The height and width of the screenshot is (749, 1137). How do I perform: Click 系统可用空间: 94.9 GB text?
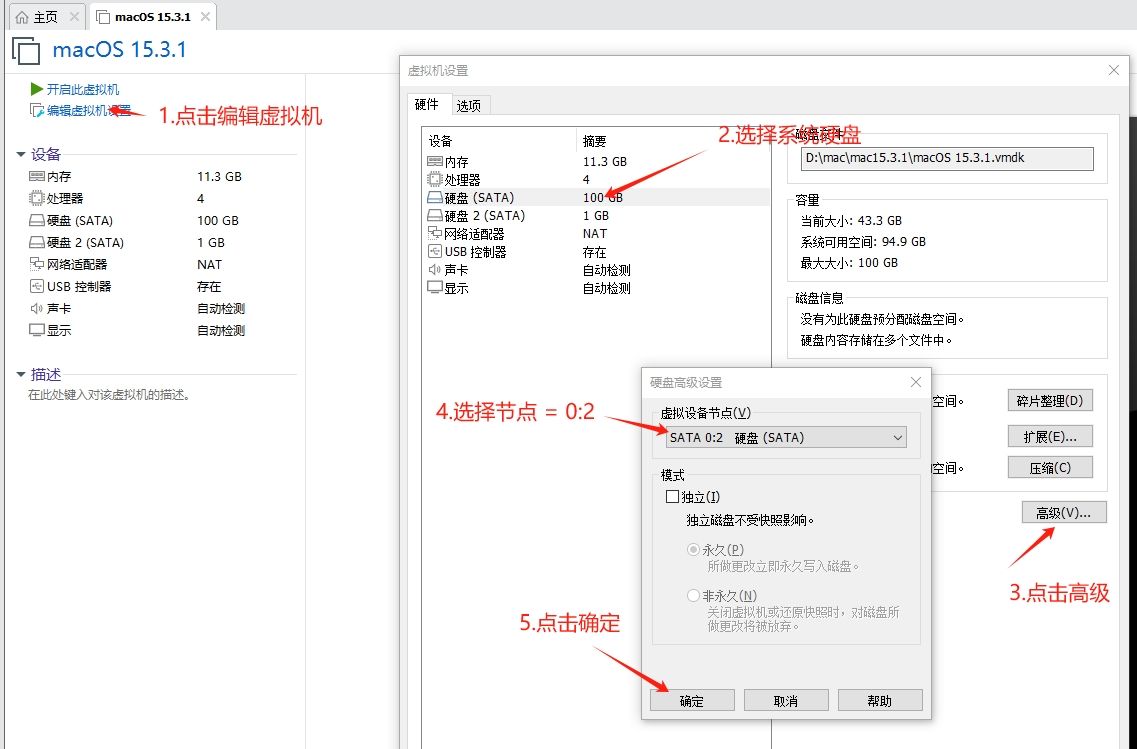(863, 241)
